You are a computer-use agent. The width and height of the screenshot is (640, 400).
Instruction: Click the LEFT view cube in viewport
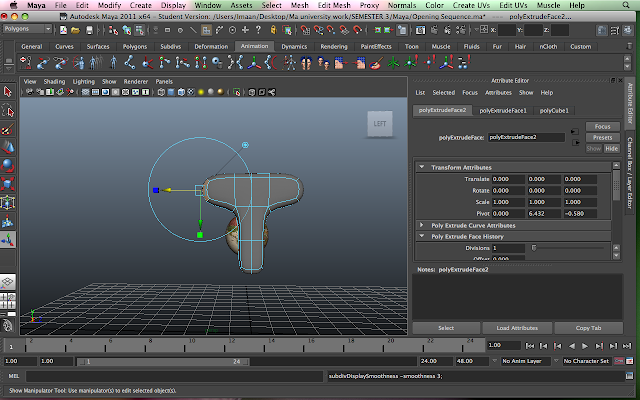click(x=379, y=123)
